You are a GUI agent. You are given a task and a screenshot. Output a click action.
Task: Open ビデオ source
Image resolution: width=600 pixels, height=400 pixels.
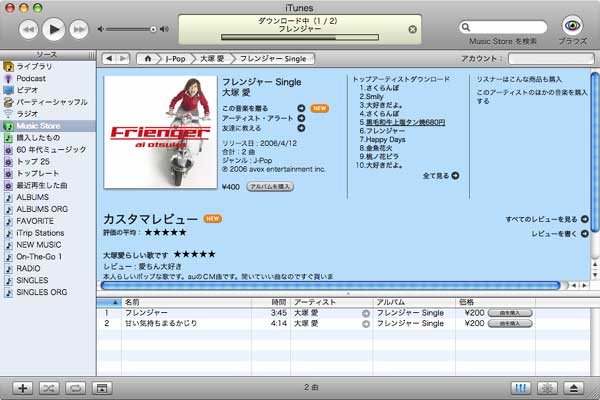coord(48,90)
